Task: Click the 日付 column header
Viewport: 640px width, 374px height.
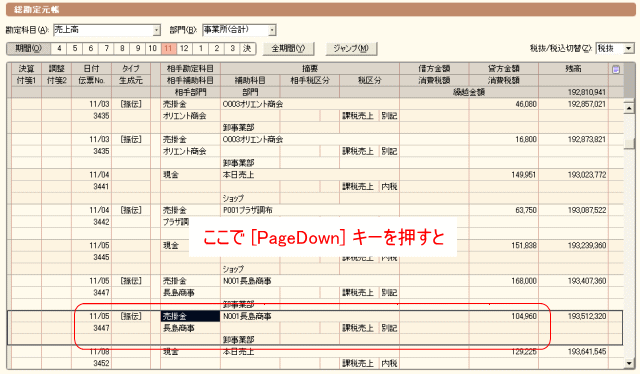Action: (x=91, y=69)
